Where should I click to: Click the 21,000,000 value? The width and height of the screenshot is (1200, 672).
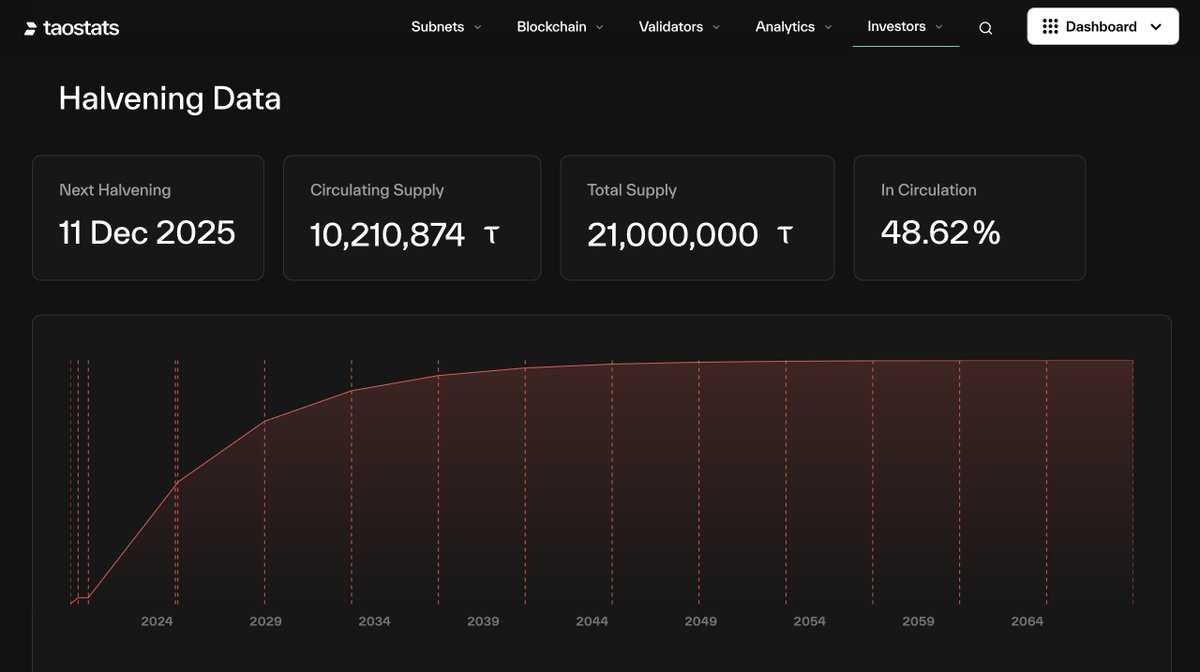click(673, 235)
